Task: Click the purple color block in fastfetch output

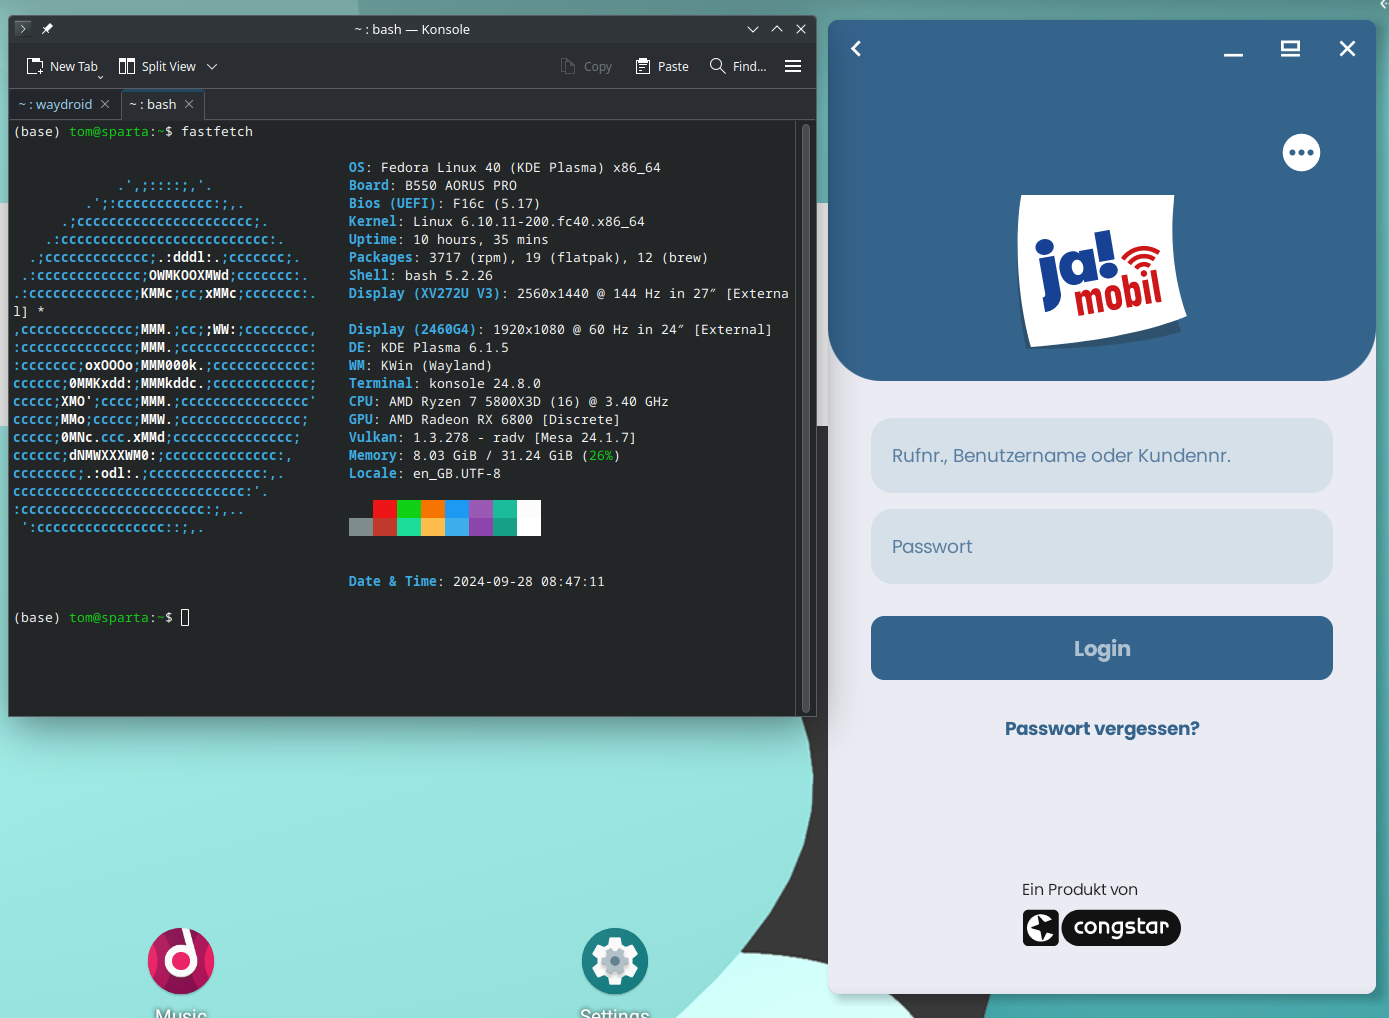Action: [x=481, y=509]
